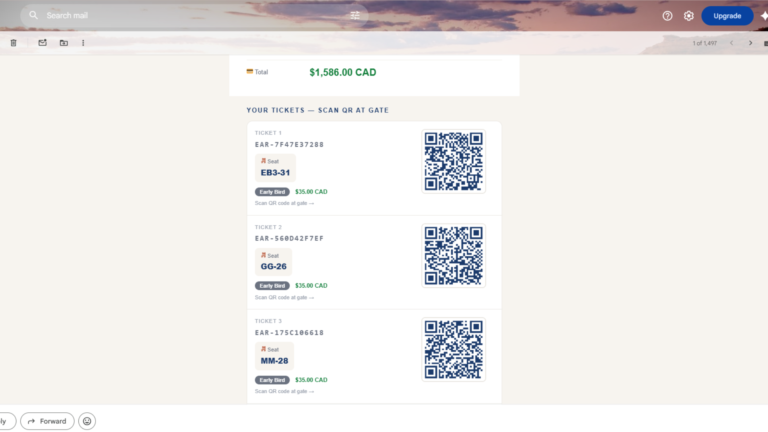Go to the newer email arrow

point(732,43)
